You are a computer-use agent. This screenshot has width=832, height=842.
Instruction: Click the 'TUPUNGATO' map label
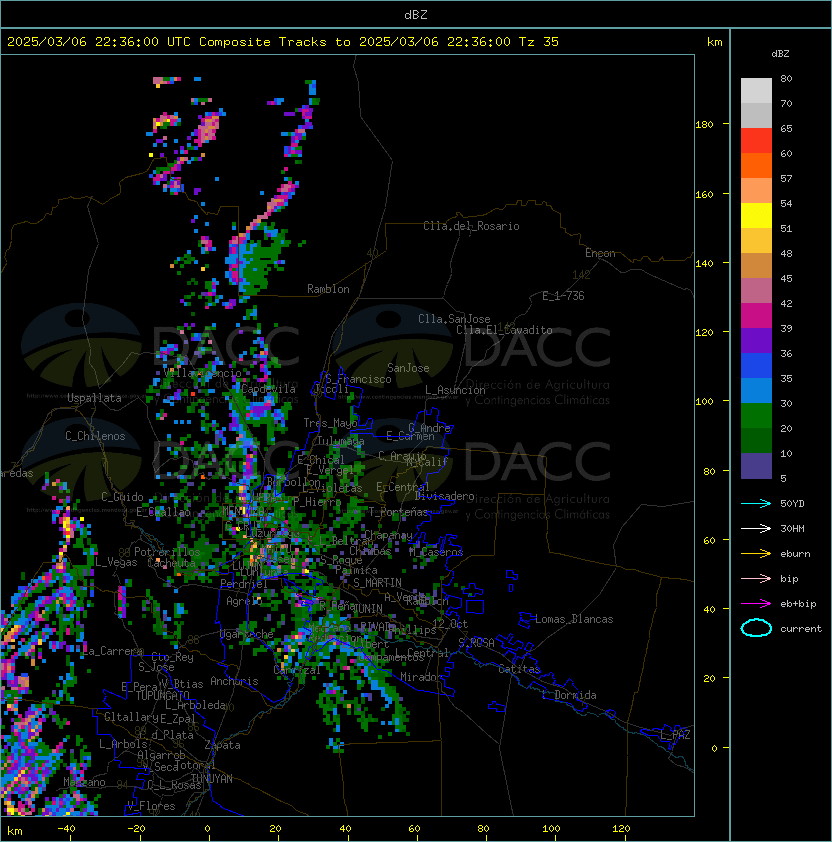coord(162,695)
